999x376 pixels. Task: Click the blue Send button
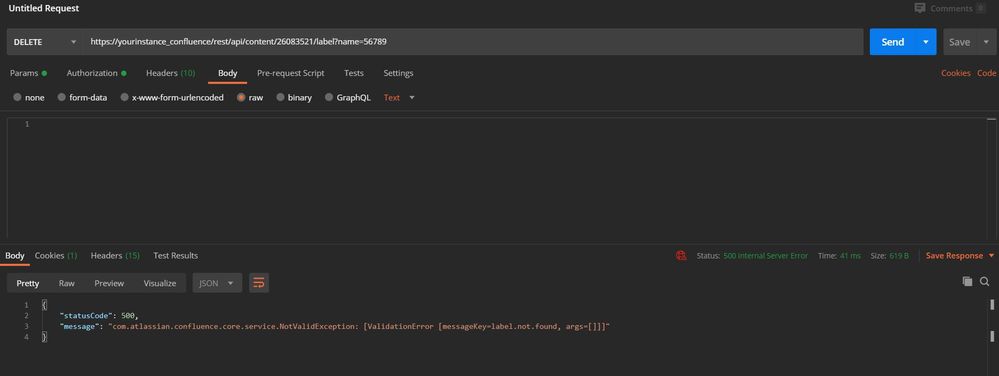click(x=893, y=42)
